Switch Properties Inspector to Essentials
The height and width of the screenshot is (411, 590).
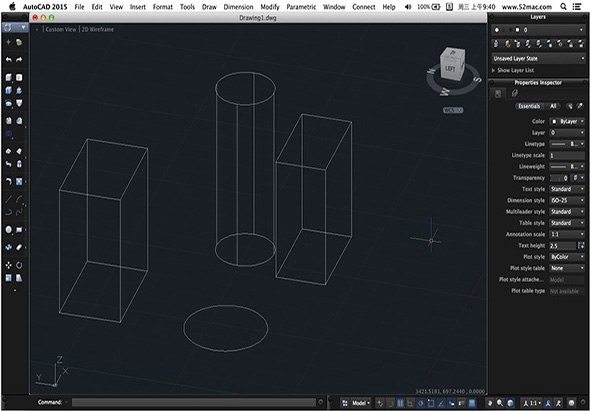coord(529,107)
